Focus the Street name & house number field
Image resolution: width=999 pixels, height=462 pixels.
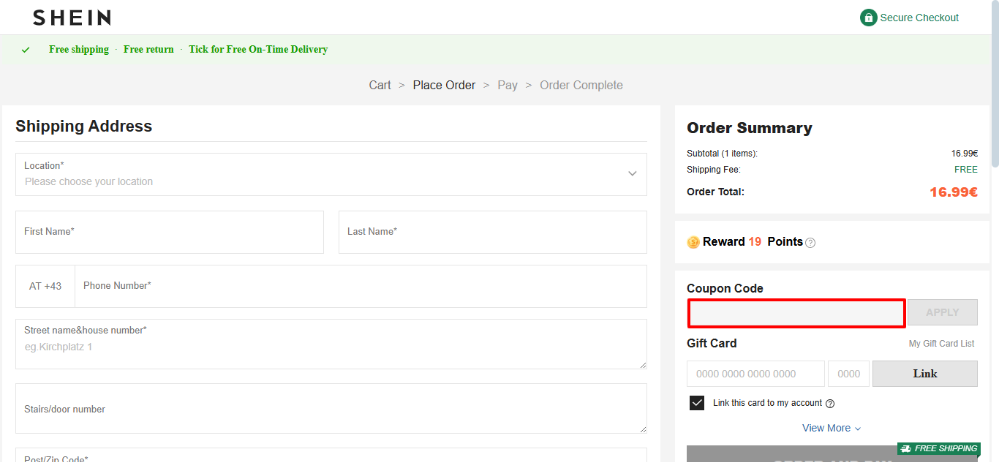[331, 344]
